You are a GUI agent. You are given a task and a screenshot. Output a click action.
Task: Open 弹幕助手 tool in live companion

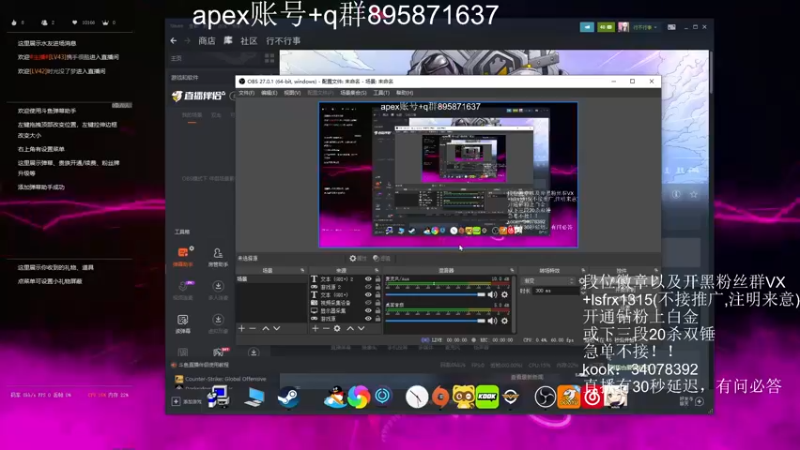click(183, 257)
